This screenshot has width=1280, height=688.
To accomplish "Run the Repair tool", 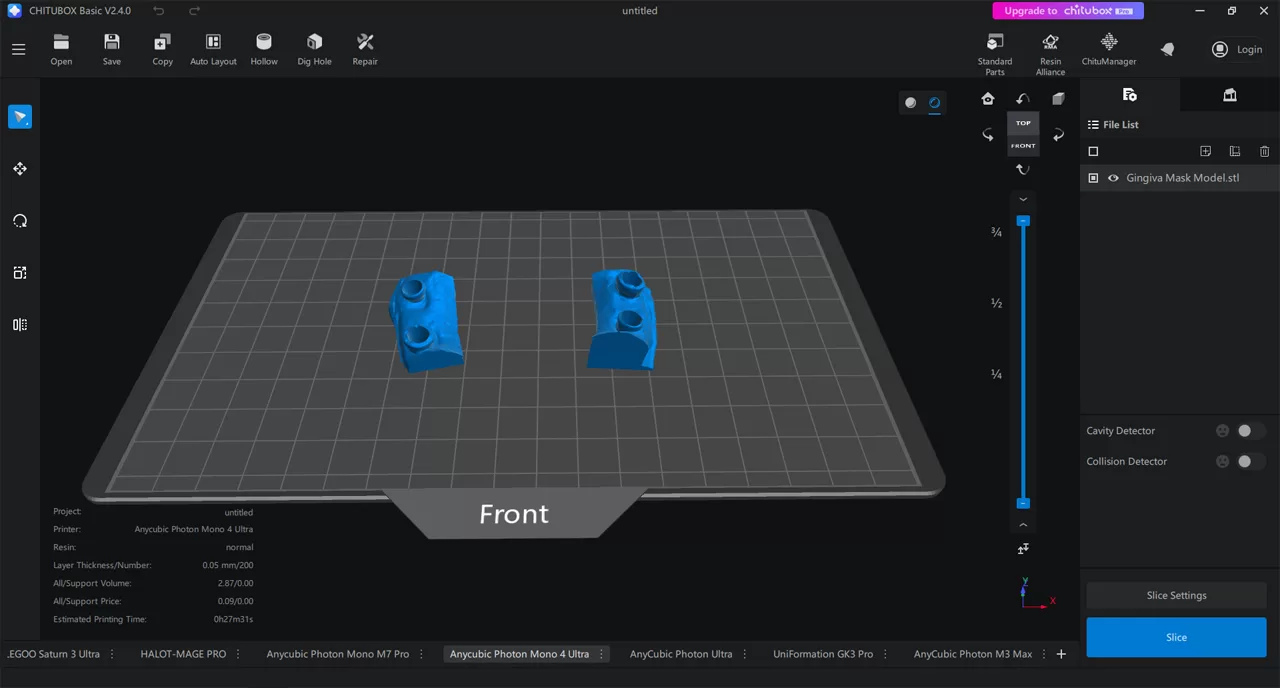I will (364, 47).
